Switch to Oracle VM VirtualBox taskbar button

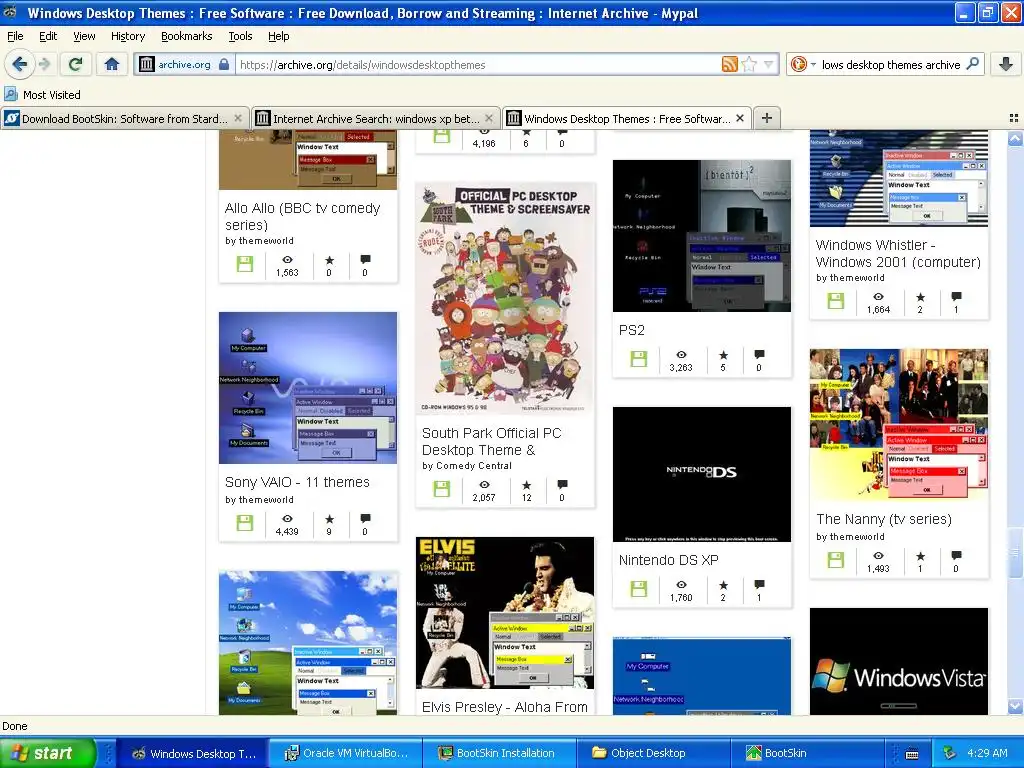346,753
